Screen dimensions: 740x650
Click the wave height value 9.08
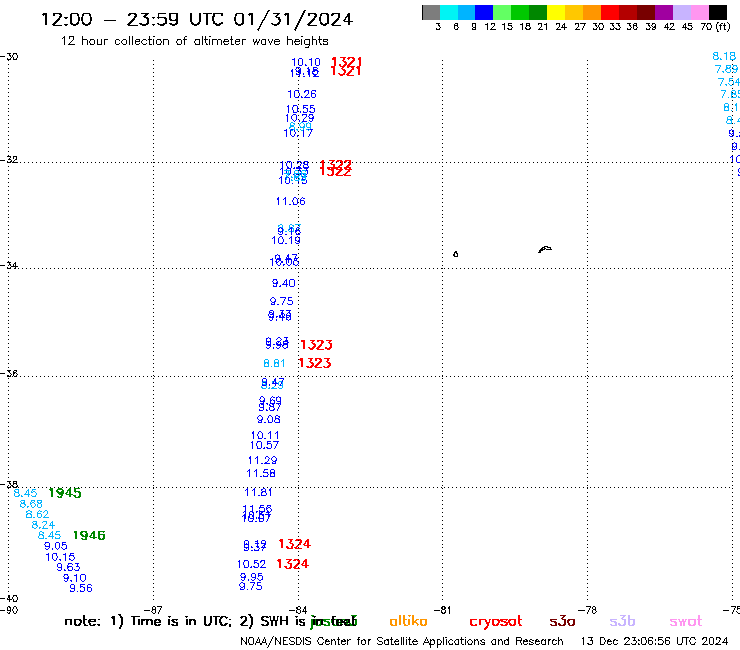[x=269, y=419]
